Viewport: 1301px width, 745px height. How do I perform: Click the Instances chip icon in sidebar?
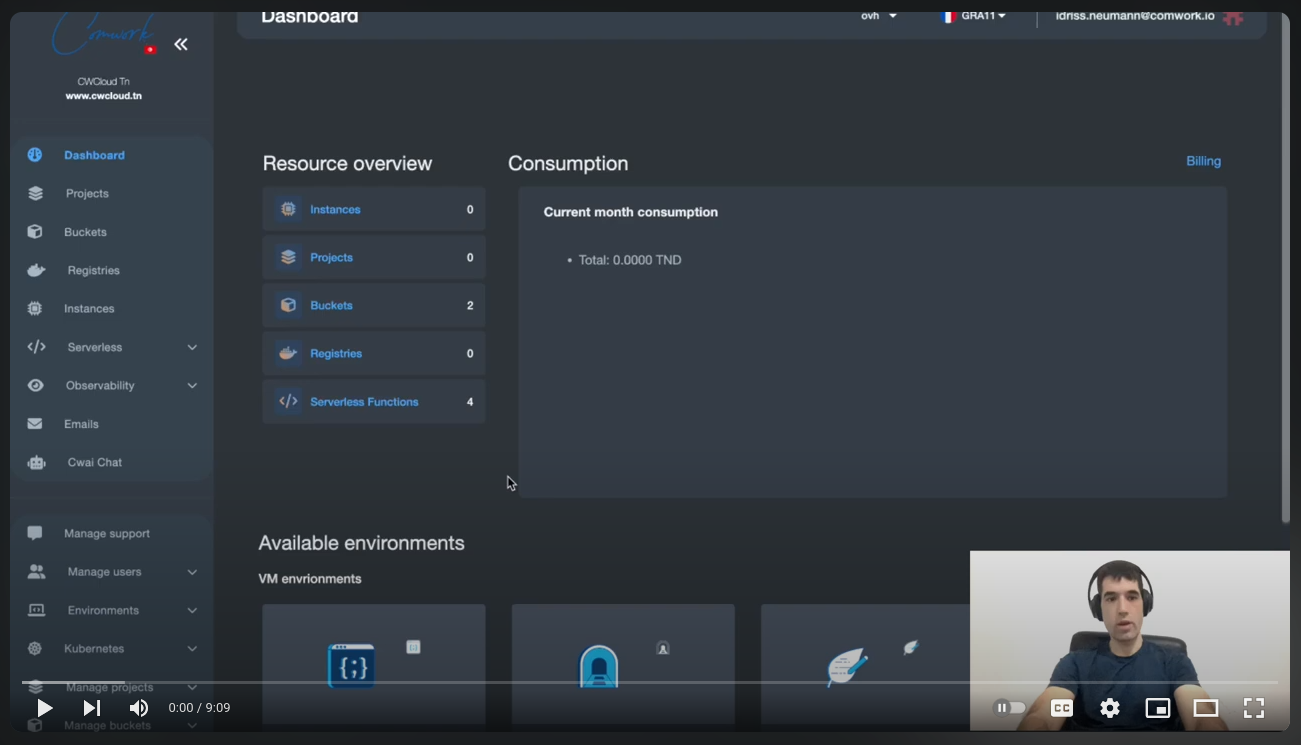[x=35, y=309]
